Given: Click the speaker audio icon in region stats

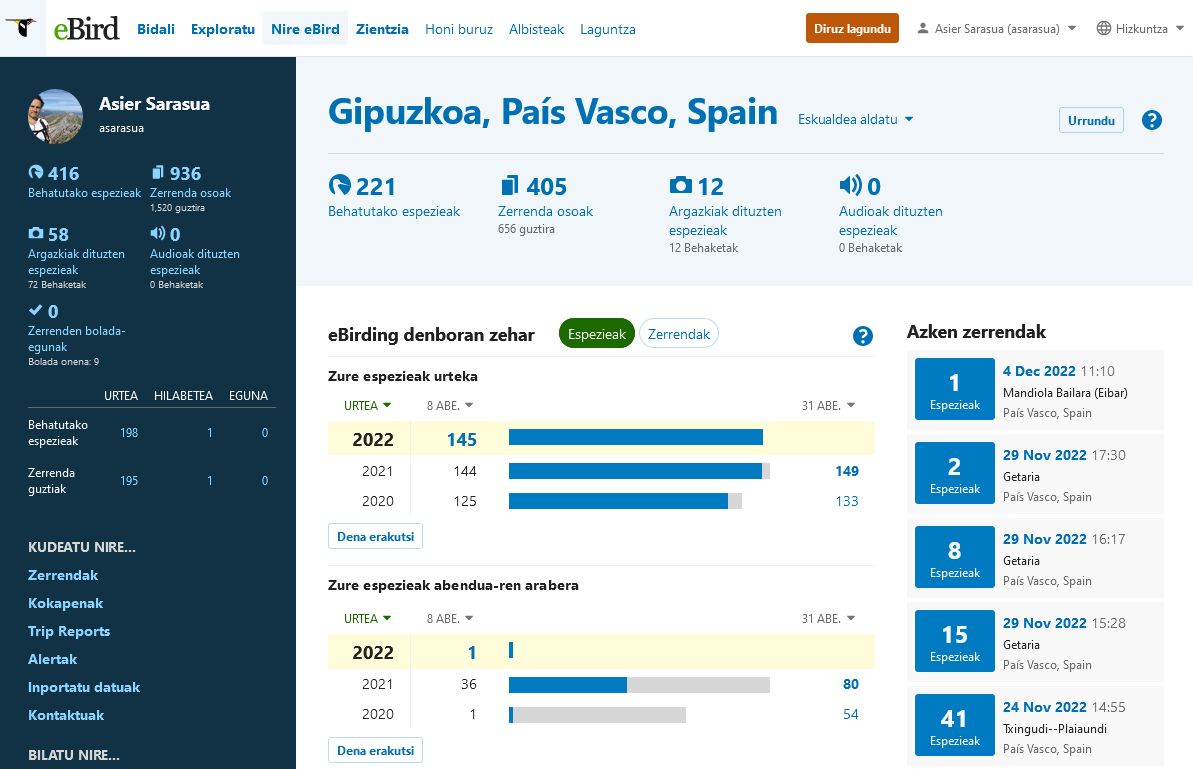Looking at the screenshot, I should coord(850,185).
